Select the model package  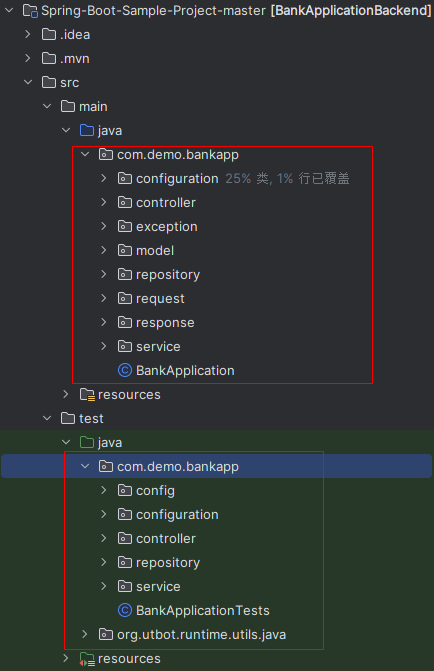point(155,250)
